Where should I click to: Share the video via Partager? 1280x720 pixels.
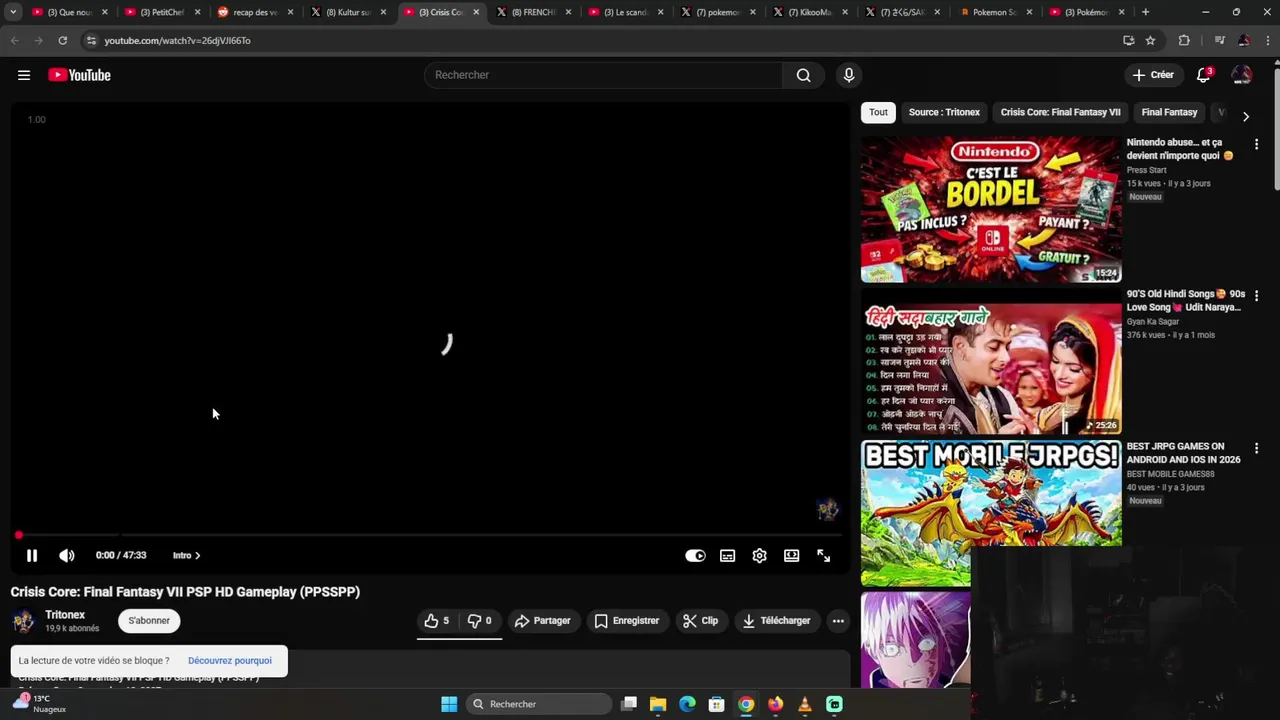point(542,621)
